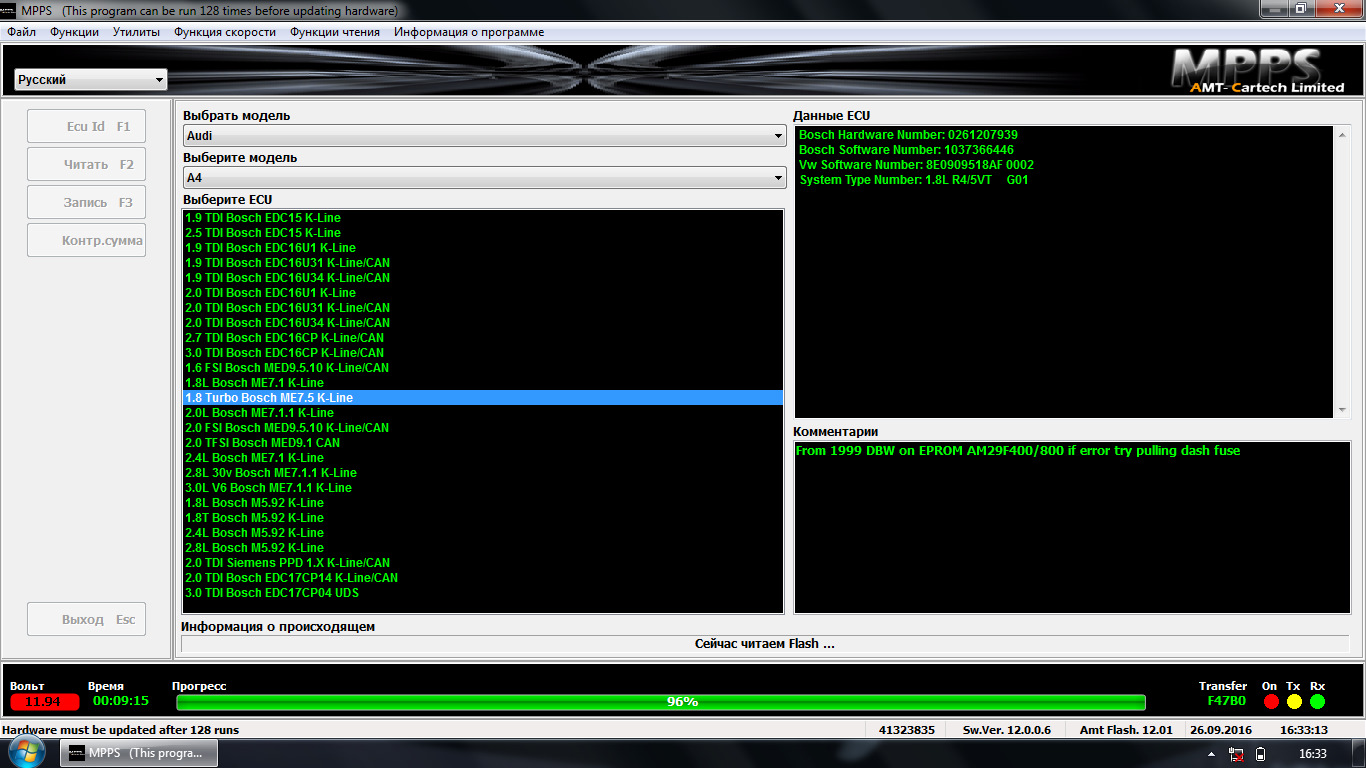Select 2.0L Bosch ME7.1.1 K-Line
The width and height of the screenshot is (1366, 768).
[x=483, y=413]
